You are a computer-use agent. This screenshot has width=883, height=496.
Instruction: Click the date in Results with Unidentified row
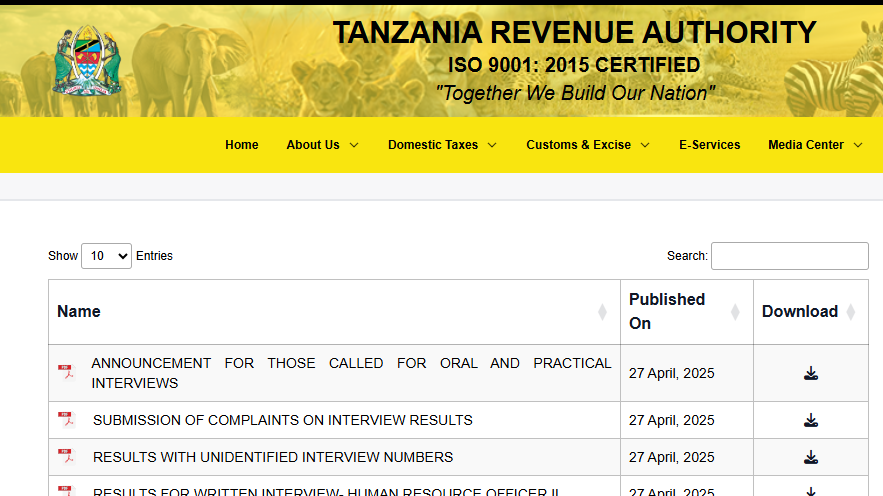pos(671,457)
